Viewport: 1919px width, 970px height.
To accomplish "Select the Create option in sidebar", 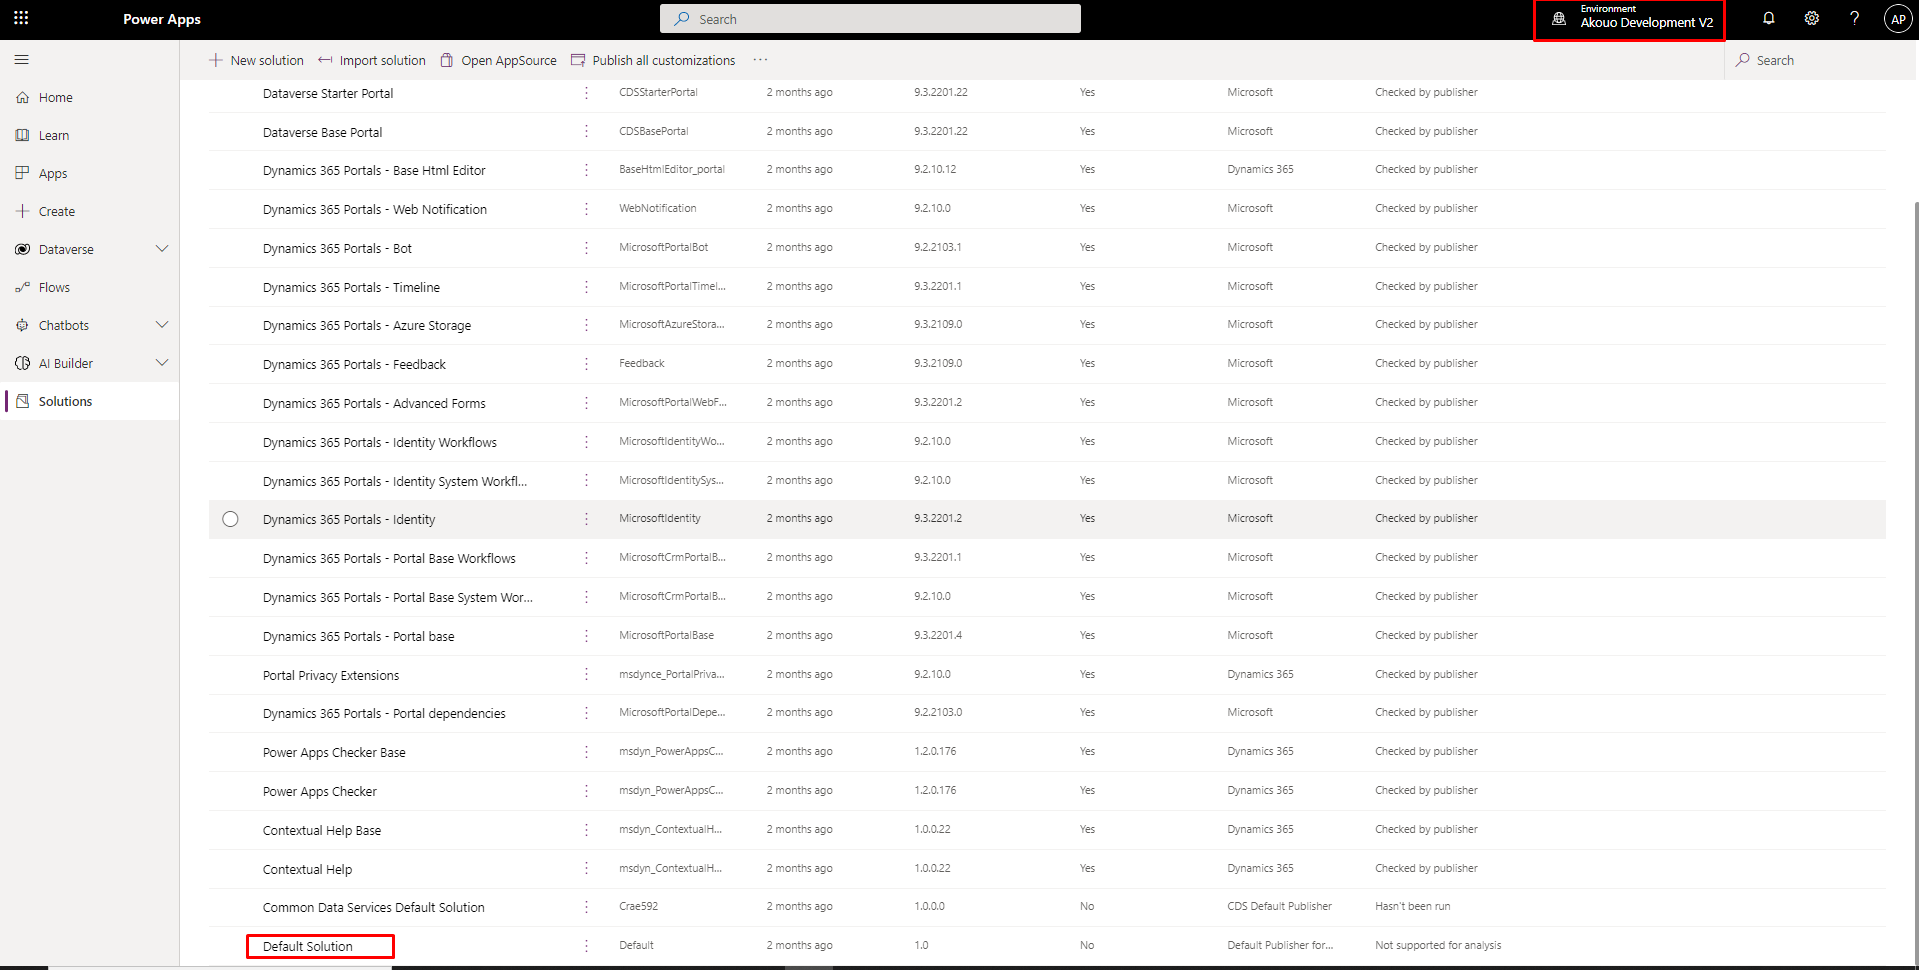I will [55, 211].
